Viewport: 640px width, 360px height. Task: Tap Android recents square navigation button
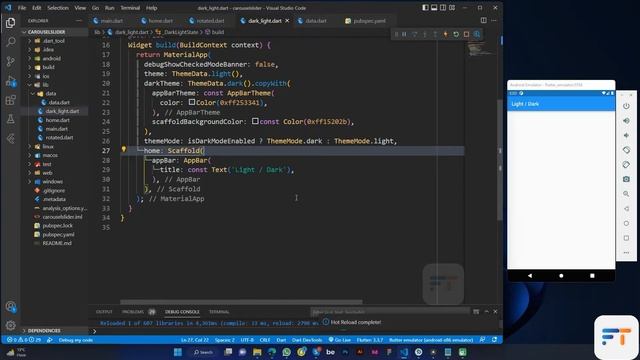coord(592,276)
